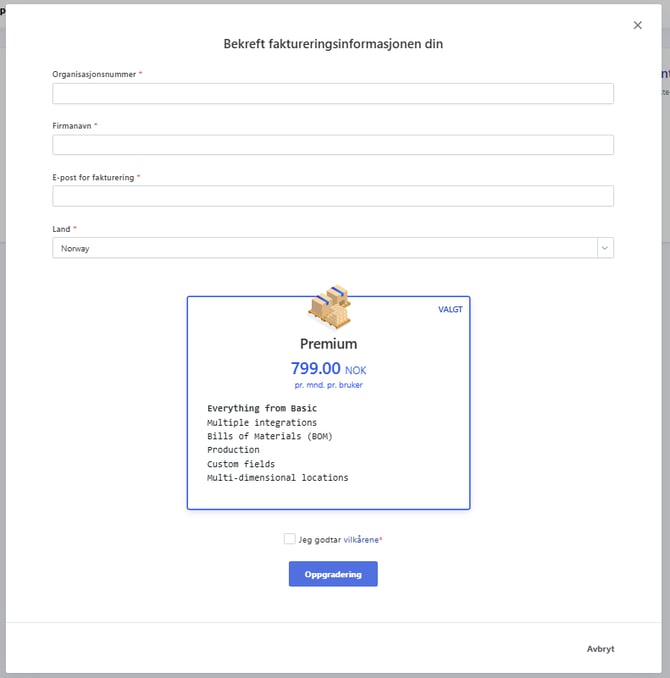Click the Premium pallet boxes icon
The width and height of the screenshot is (670, 678).
(x=329, y=307)
